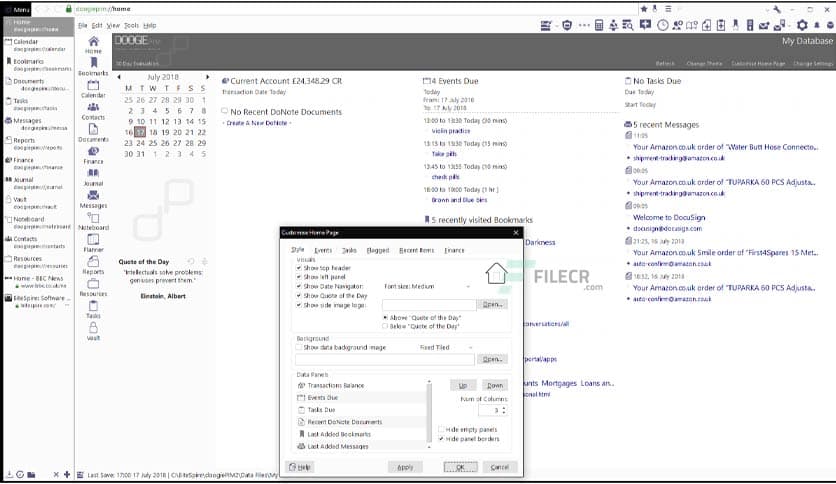The width and height of the screenshot is (836, 484).
Task: Switch to the Events tab in the dialog
Action: coord(323,250)
